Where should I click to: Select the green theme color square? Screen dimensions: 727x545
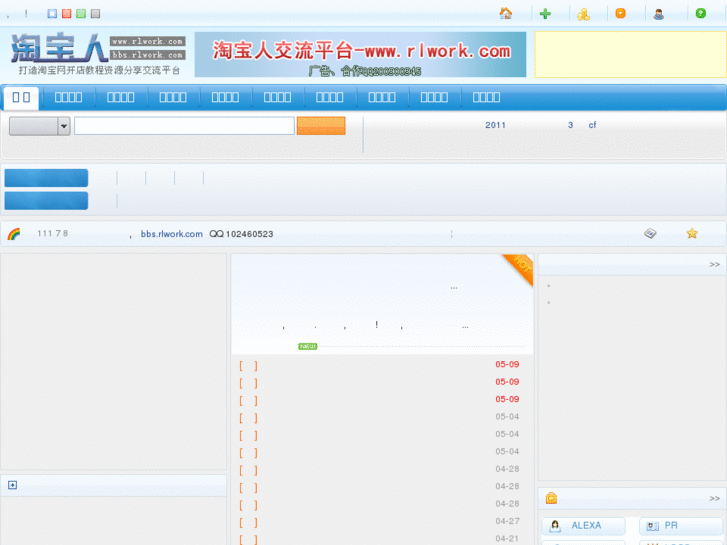click(x=81, y=13)
